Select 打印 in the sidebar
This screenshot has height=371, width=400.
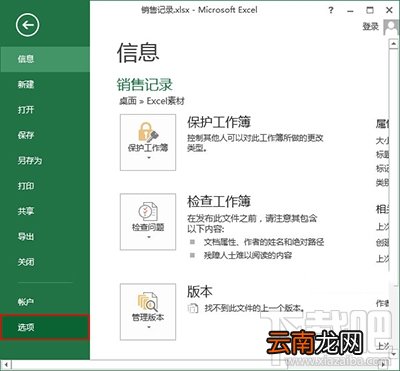tap(45, 186)
